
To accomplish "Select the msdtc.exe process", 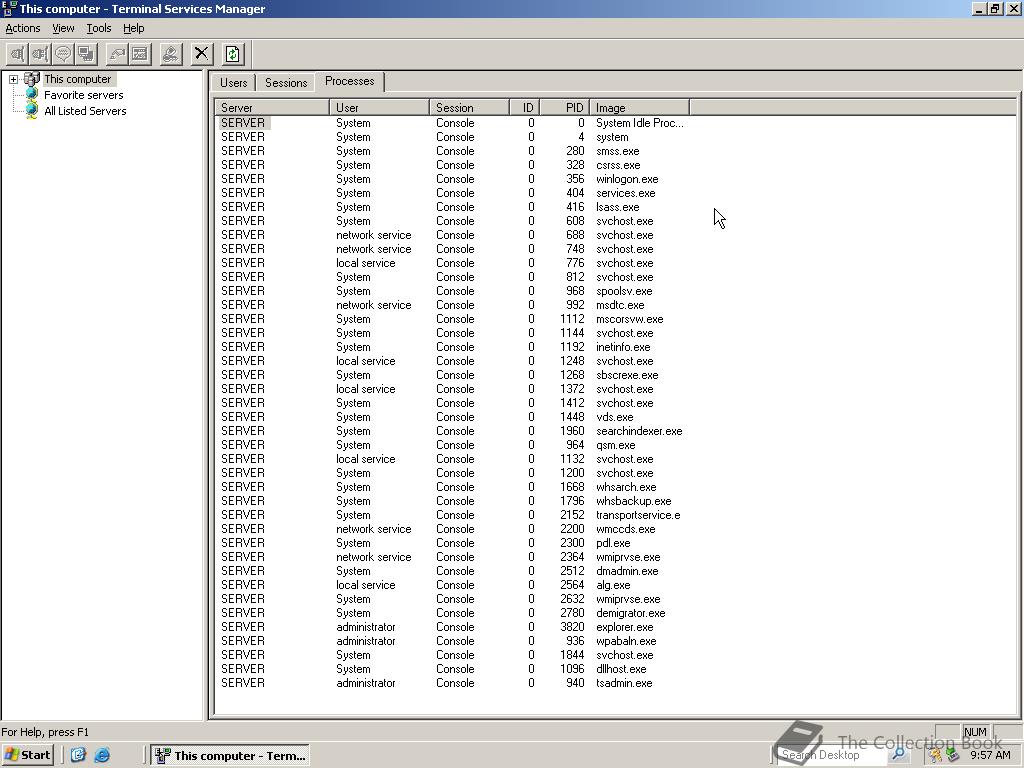I will pyautogui.click(x=453, y=305).
